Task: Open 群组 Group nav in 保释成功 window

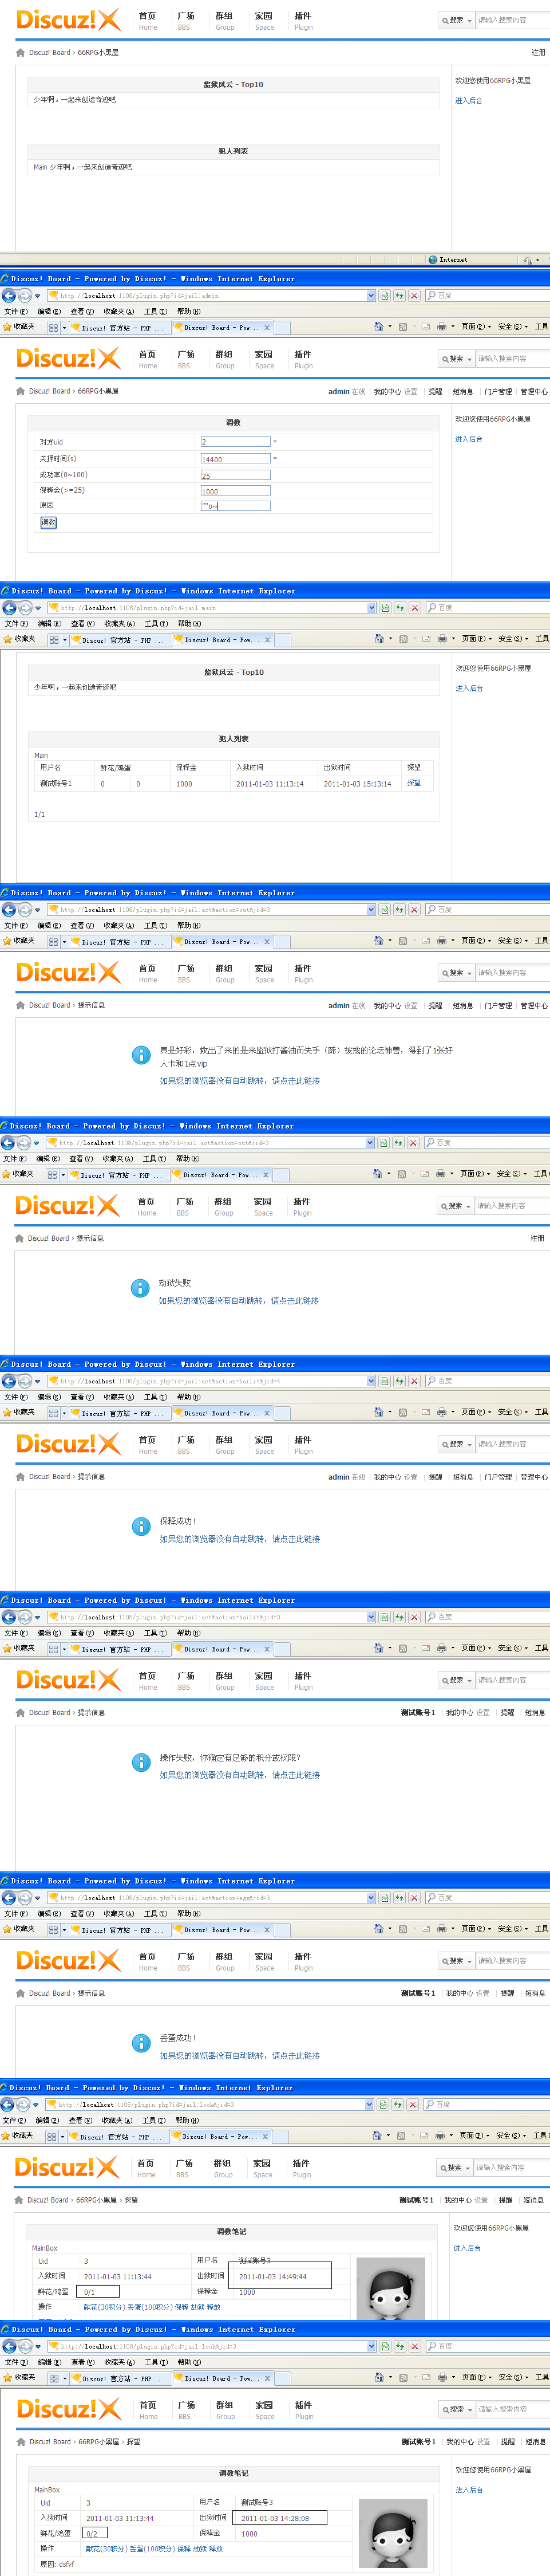Action: (x=225, y=1444)
